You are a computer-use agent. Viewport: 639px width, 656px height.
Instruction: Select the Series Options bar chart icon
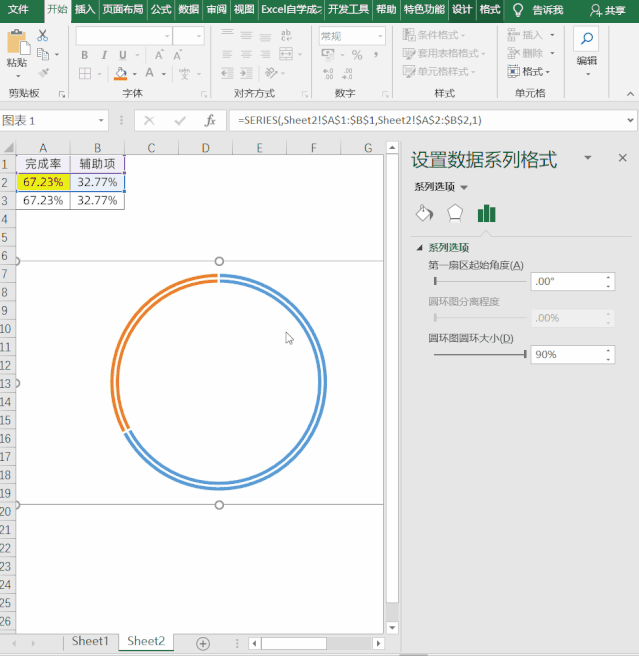coord(487,213)
